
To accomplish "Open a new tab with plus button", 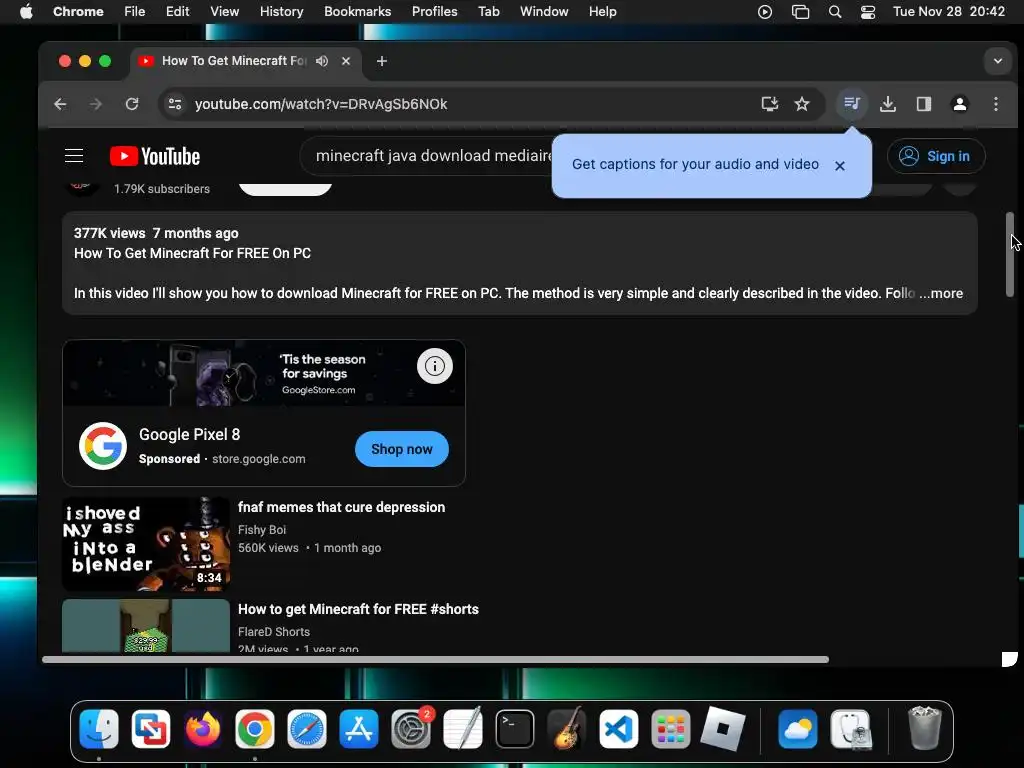I will [382, 61].
